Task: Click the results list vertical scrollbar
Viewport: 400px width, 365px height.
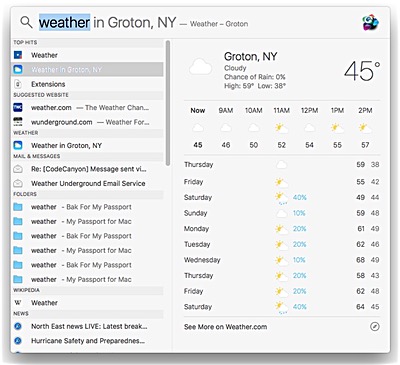Action: (168, 103)
